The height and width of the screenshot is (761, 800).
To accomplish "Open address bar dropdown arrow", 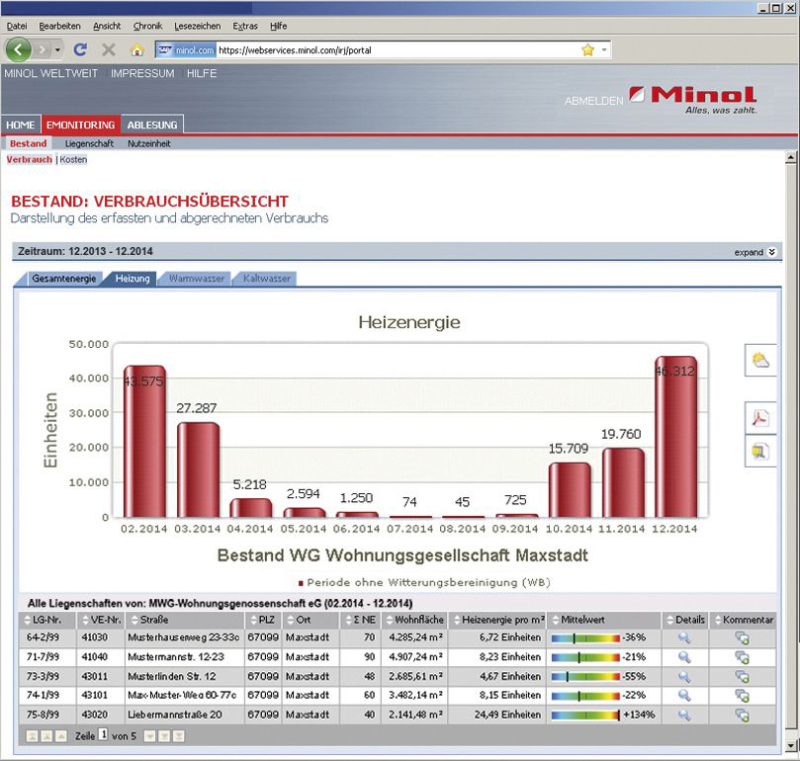I will tap(604, 50).
